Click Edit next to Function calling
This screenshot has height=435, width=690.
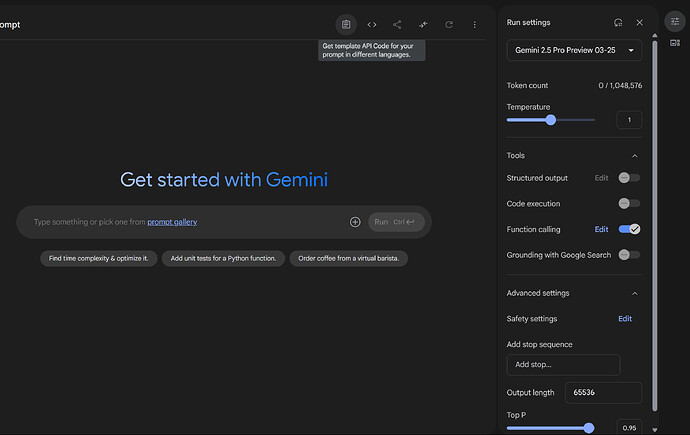click(x=601, y=229)
